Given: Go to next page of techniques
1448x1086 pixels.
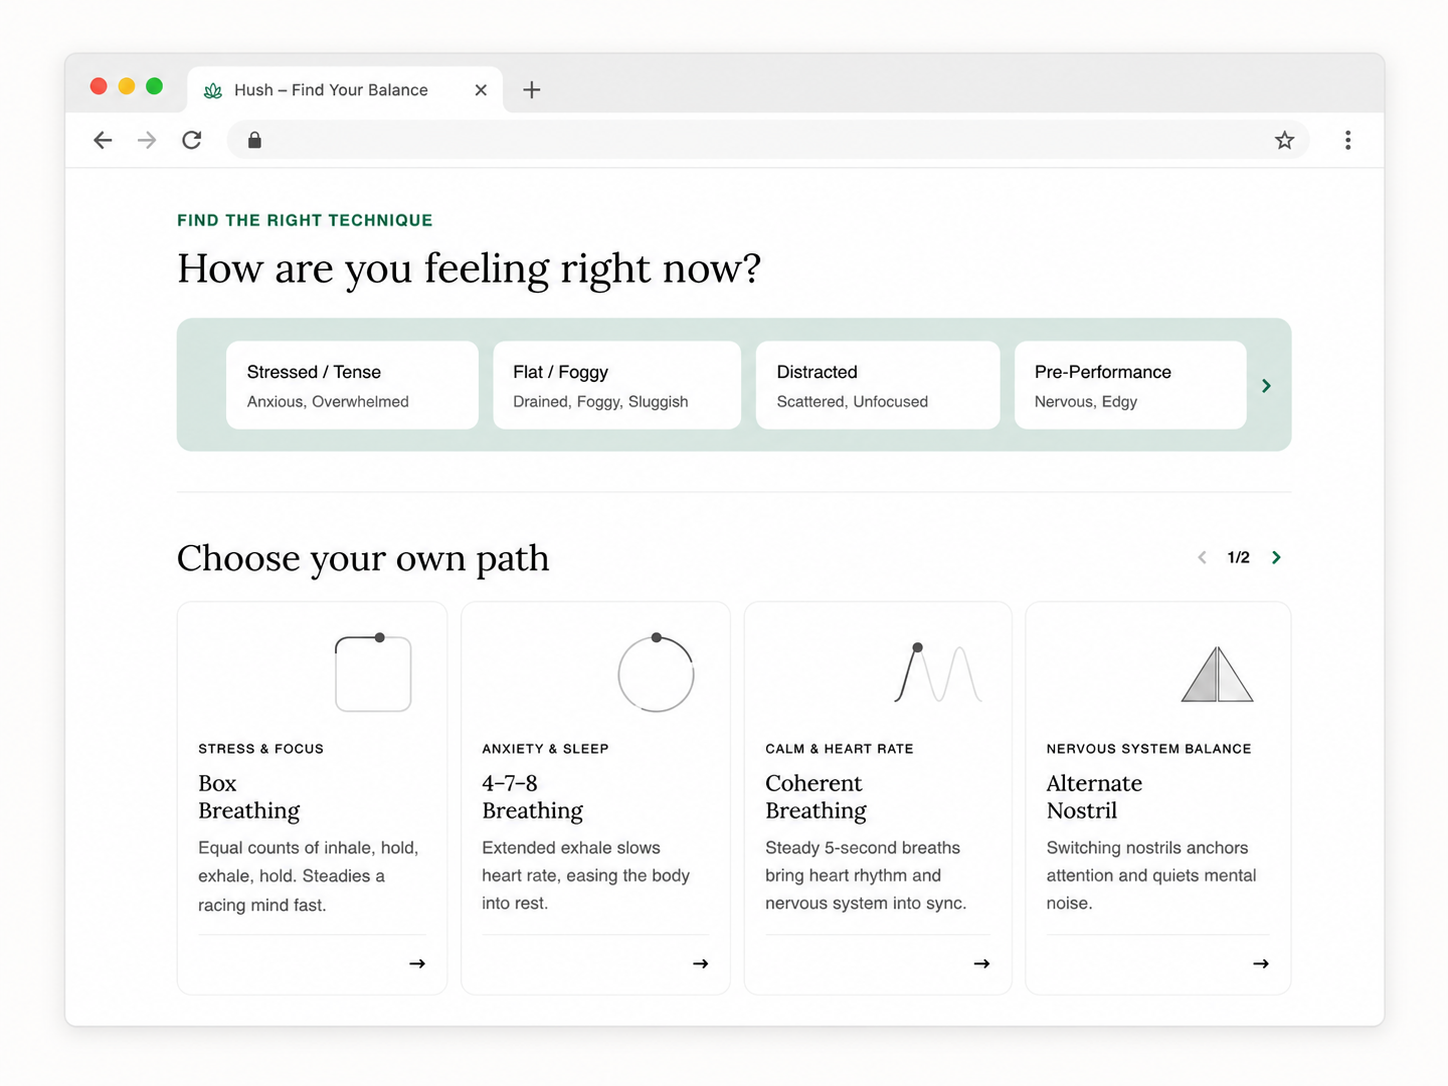Looking at the screenshot, I should [x=1276, y=558].
